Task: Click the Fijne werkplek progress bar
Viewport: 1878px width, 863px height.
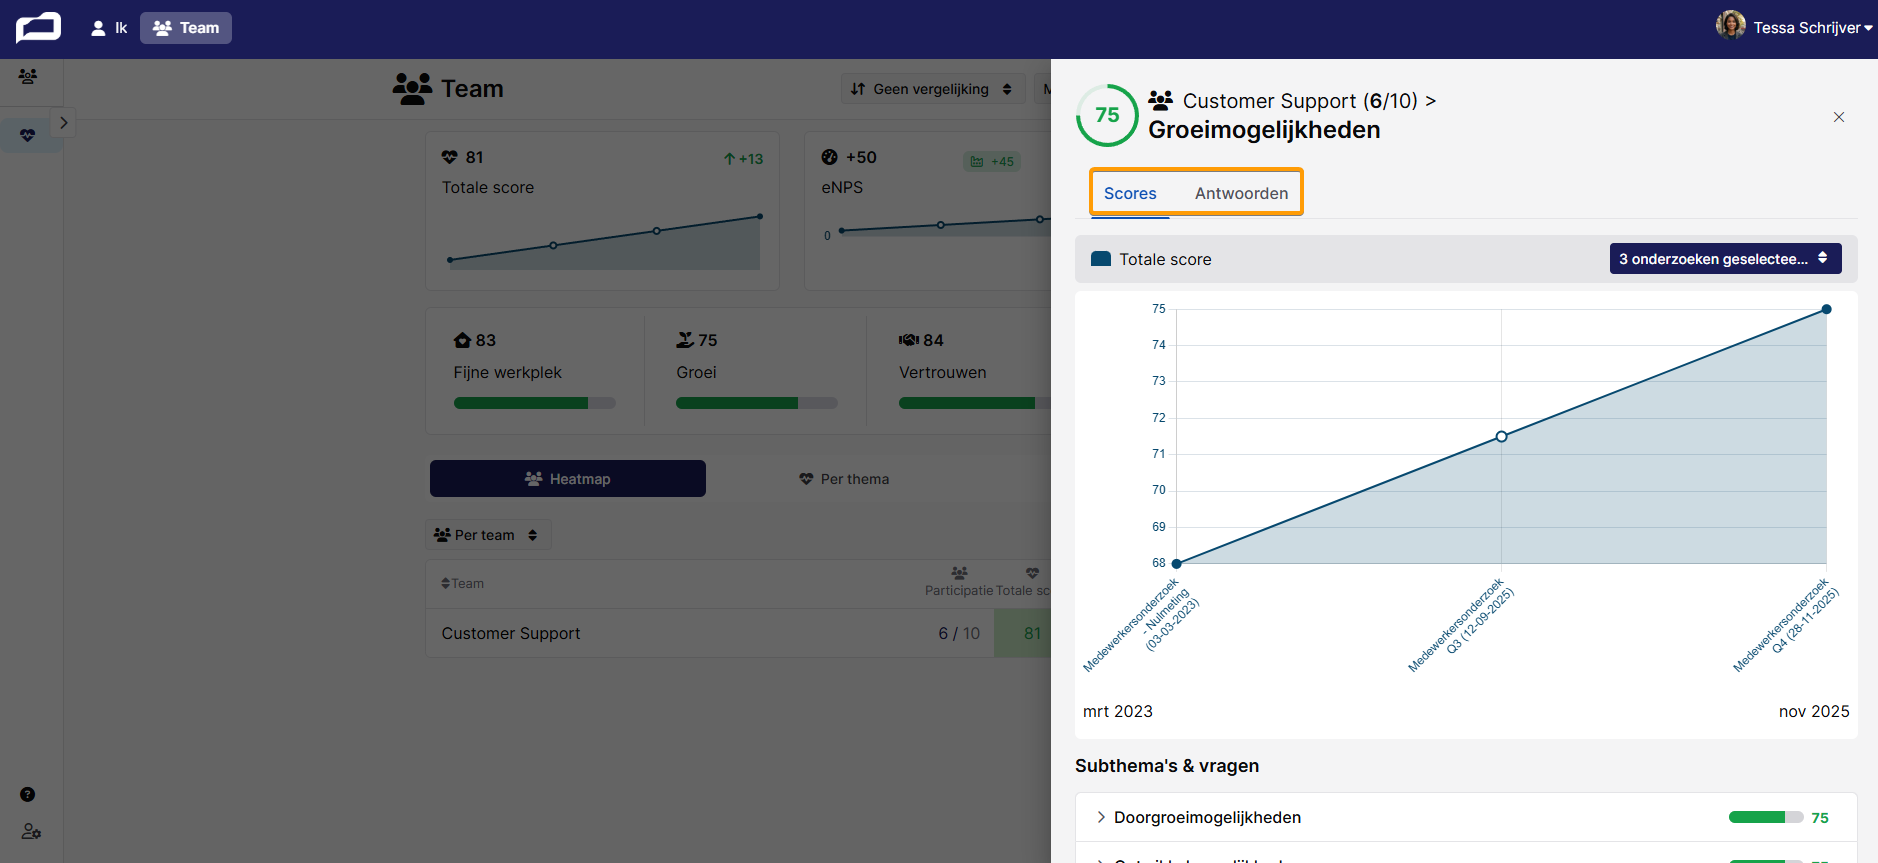Action: 535,403
